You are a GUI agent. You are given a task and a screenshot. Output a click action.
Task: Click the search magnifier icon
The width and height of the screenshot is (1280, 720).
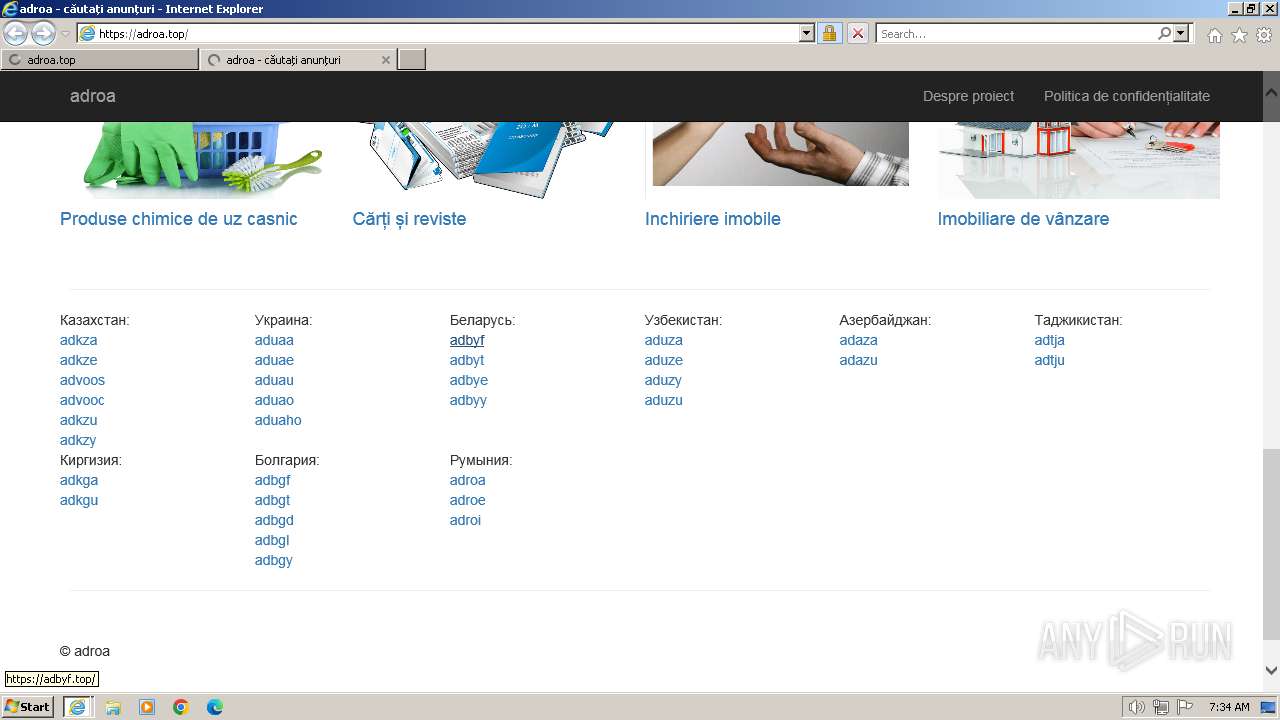pyautogui.click(x=1164, y=33)
